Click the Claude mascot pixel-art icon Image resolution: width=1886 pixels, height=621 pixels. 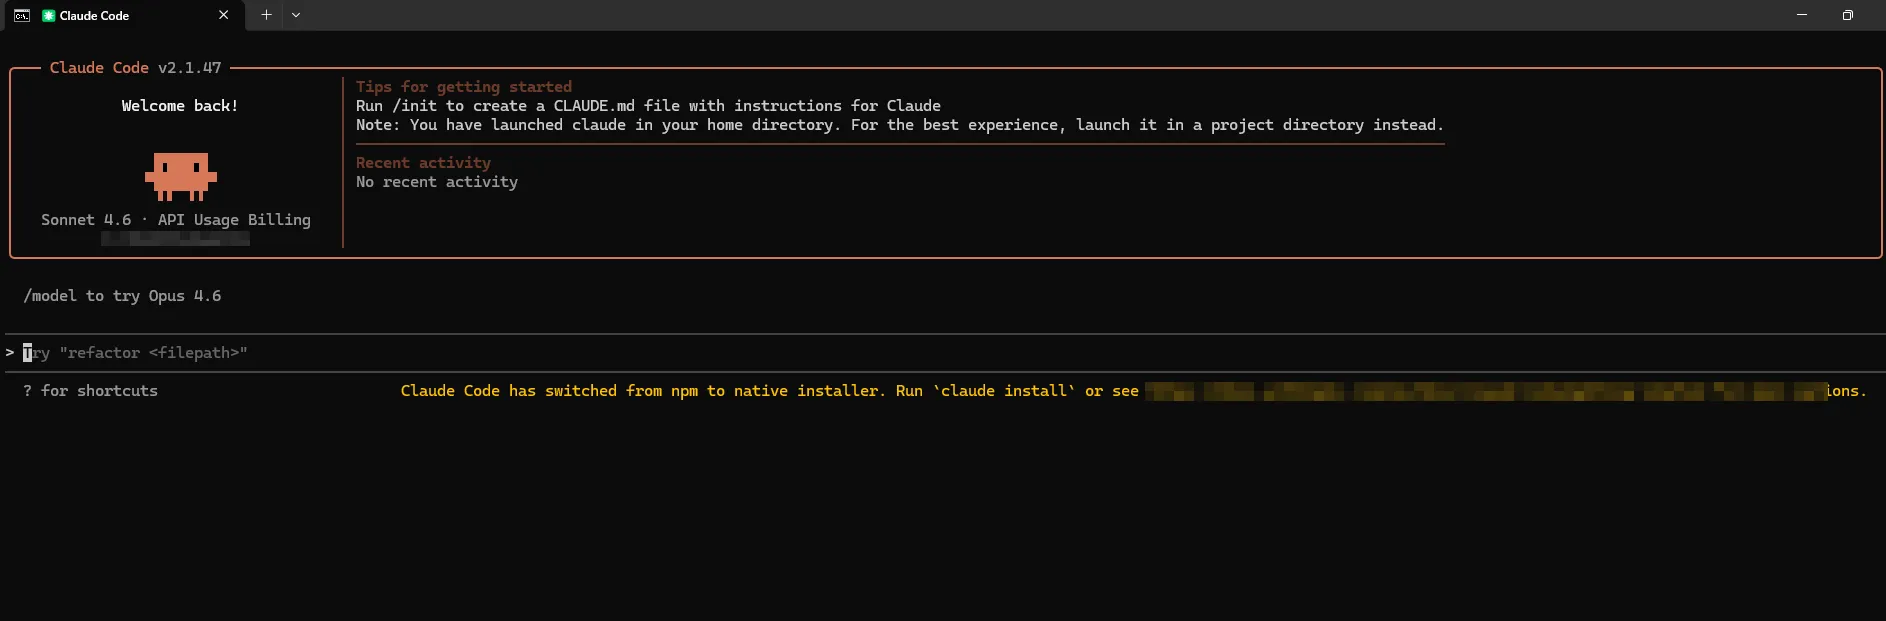click(x=180, y=177)
